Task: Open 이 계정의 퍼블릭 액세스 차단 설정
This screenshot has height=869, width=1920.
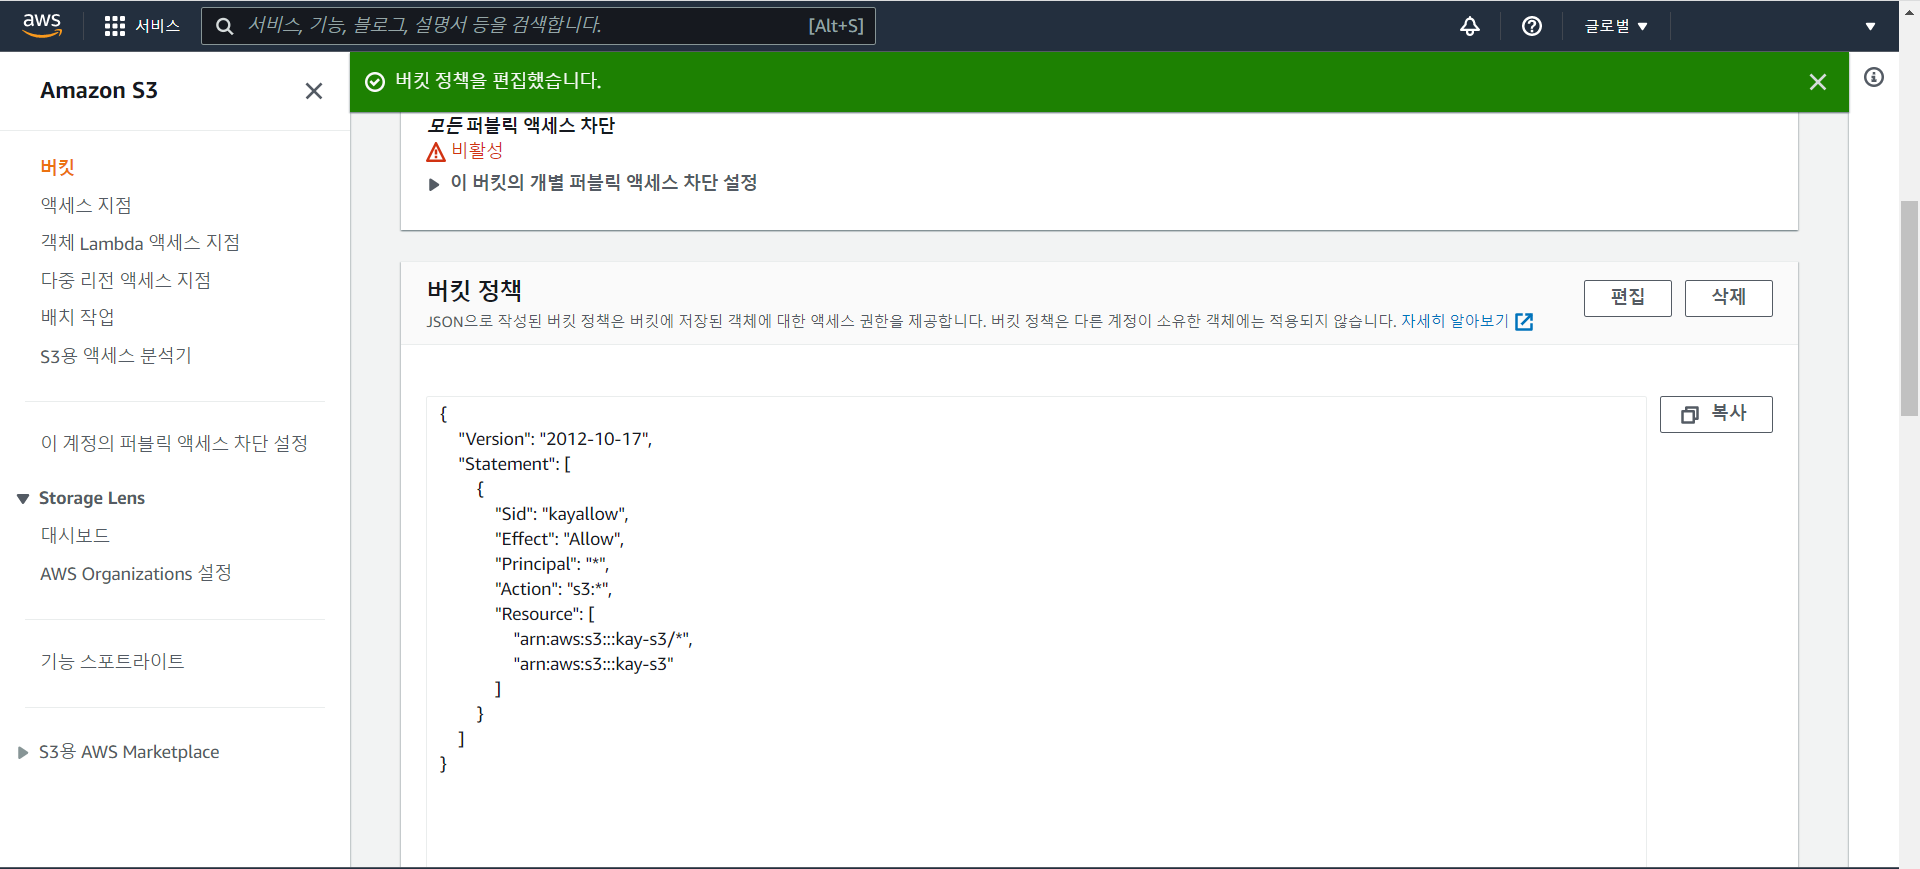Action: pyautogui.click(x=174, y=443)
